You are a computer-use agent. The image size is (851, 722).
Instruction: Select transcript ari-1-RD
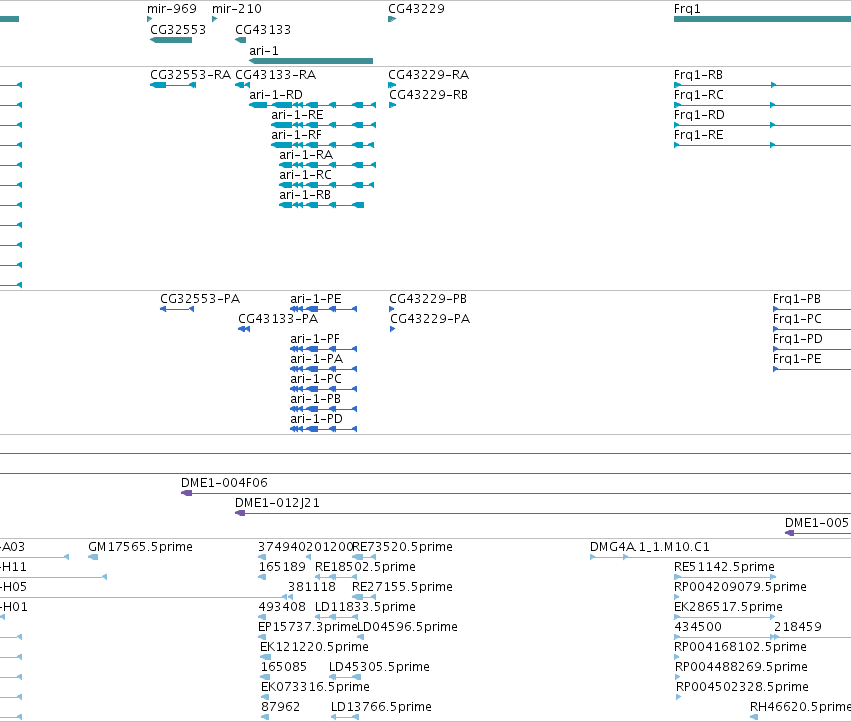(x=313, y=105)
